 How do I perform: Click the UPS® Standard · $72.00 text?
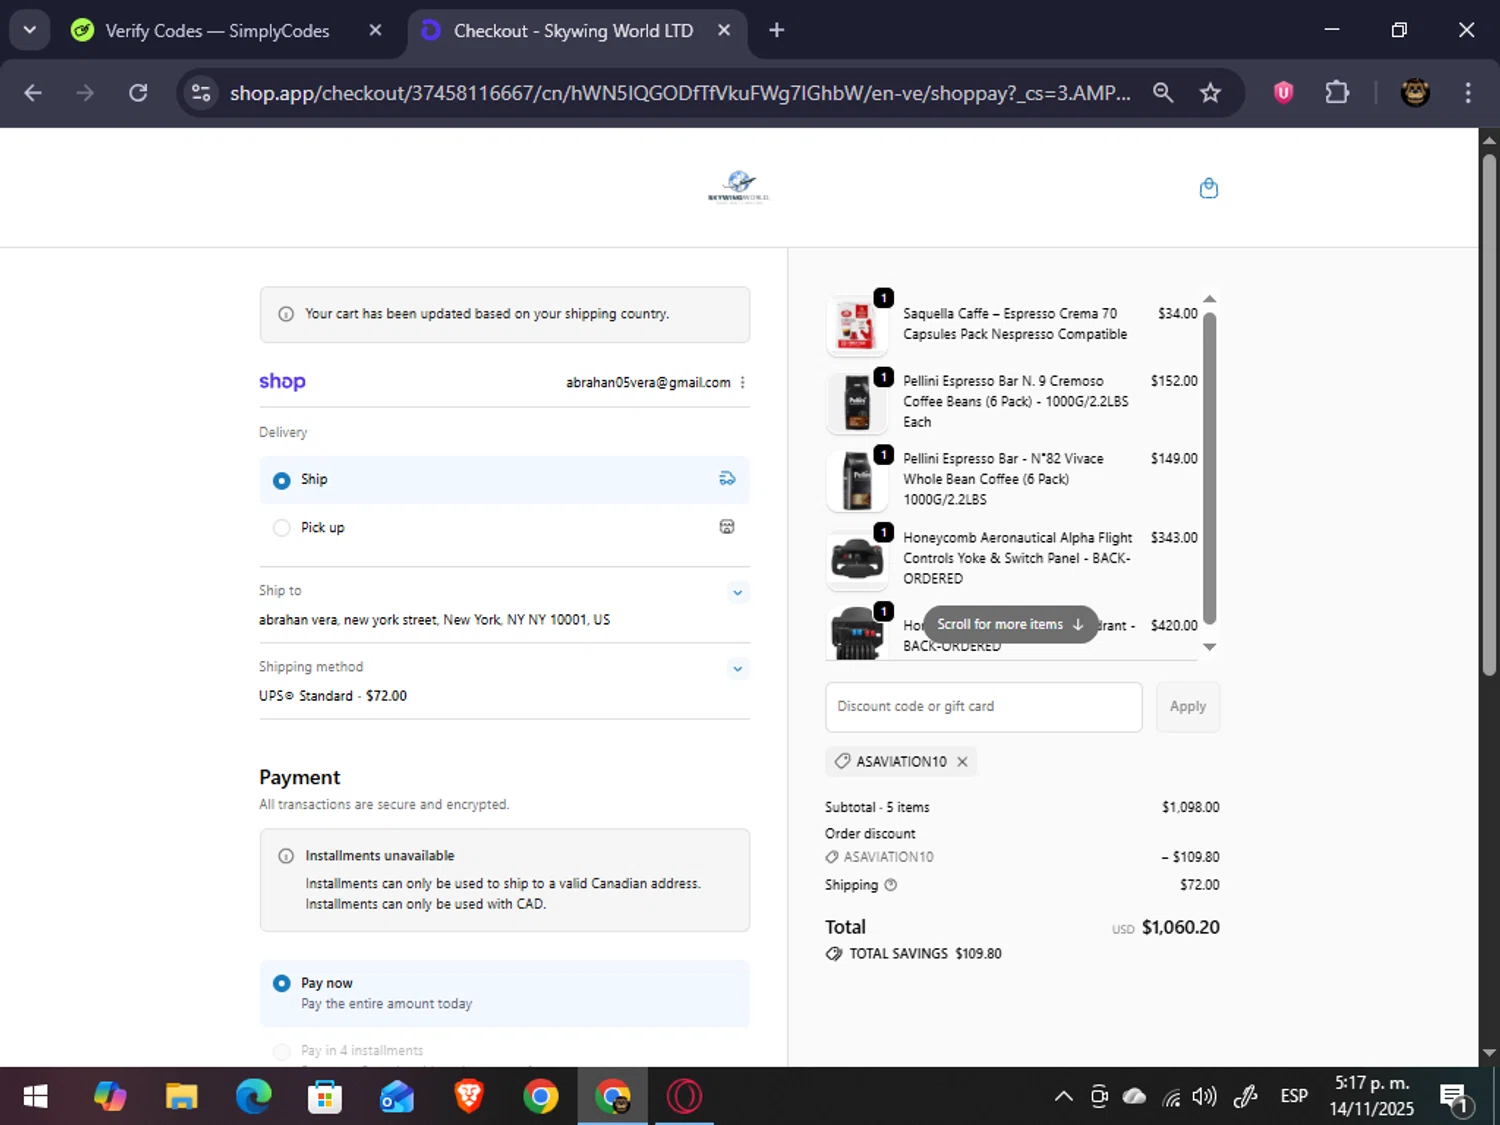point(333,696)
